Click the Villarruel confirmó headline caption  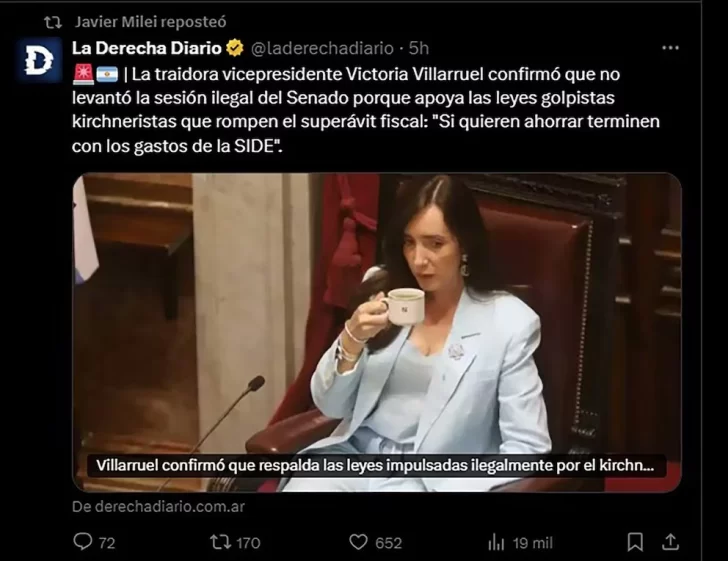375,465
